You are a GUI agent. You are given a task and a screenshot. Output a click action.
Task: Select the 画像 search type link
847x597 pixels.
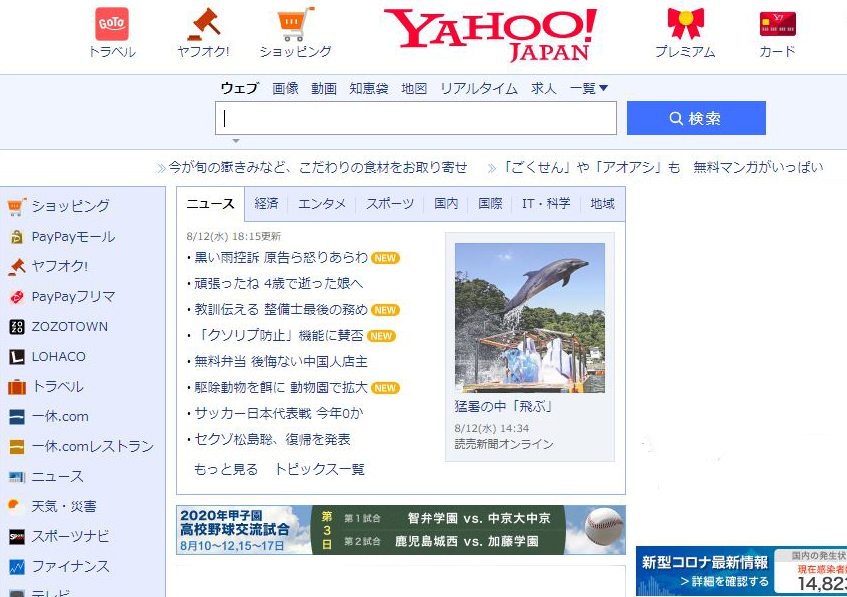pos(285,88)
